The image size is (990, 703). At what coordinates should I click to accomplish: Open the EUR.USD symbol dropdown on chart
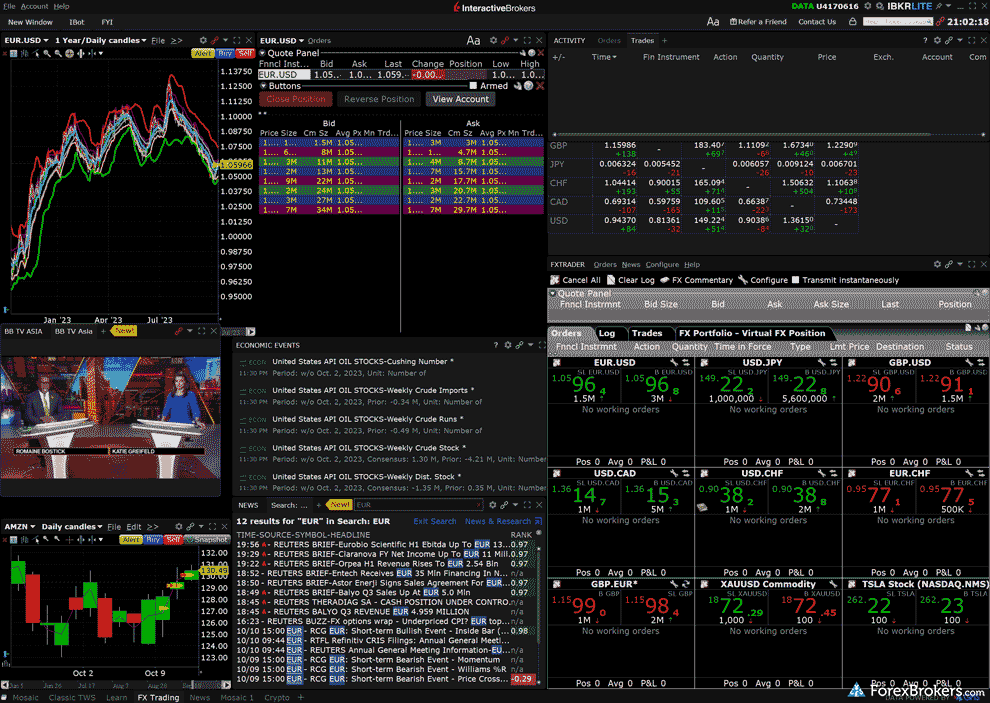tap(26, 41)
